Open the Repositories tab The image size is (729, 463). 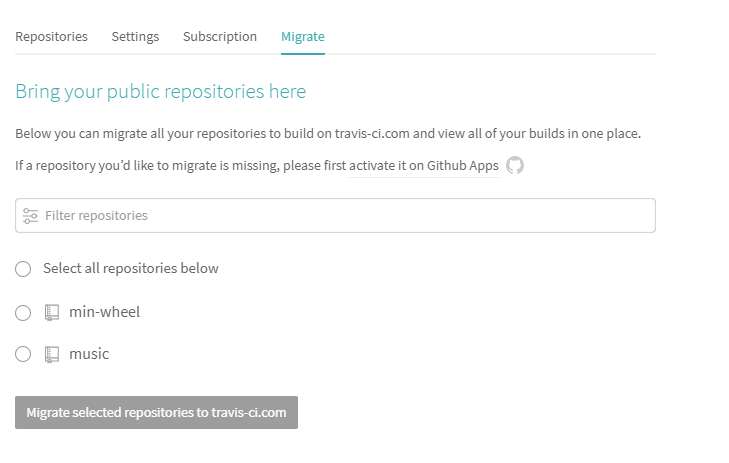[51, 36]
